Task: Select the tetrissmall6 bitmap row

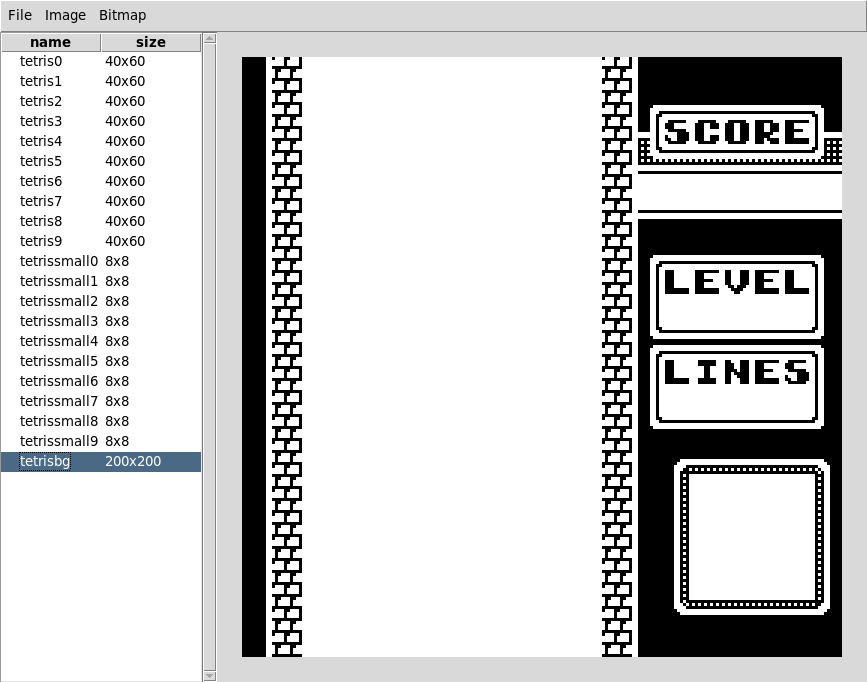Action: [101, 381]
